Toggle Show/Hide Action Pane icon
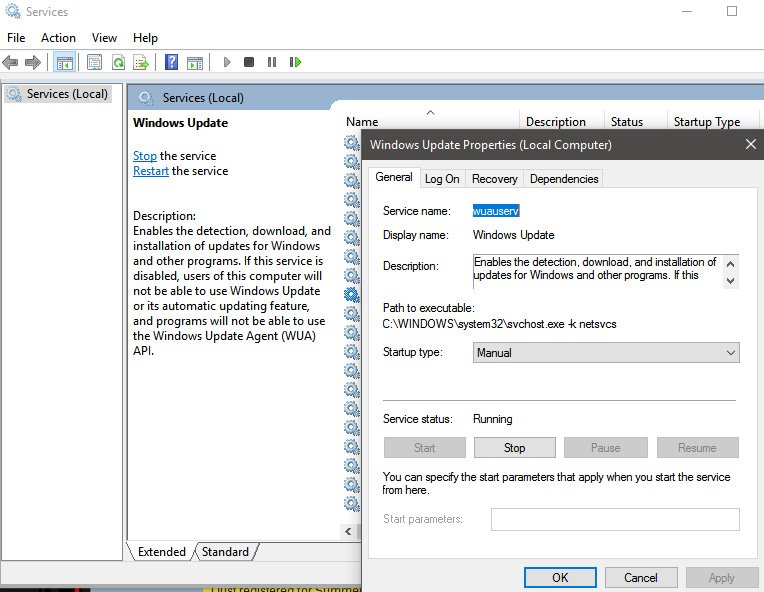 pos(195,62)
